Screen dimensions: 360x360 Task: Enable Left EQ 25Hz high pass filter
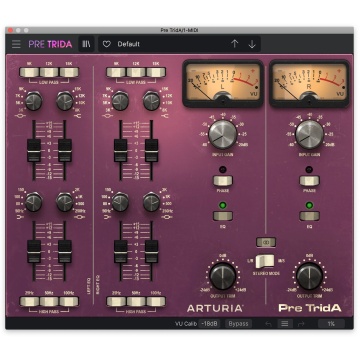29,301
